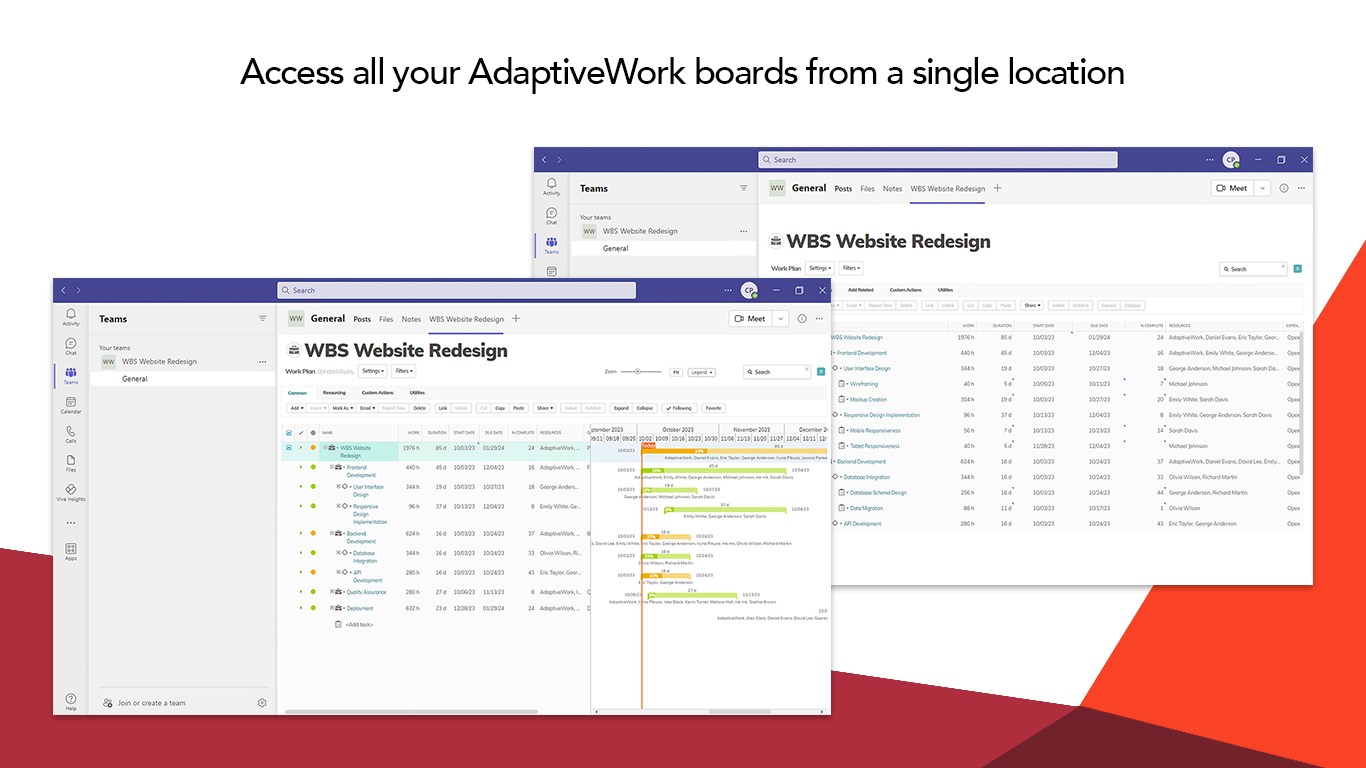Go back in front Teams window
Image resolution: width=1366 pixels, height=768 pixels.
pyautogui.click(x=64, y=291)
